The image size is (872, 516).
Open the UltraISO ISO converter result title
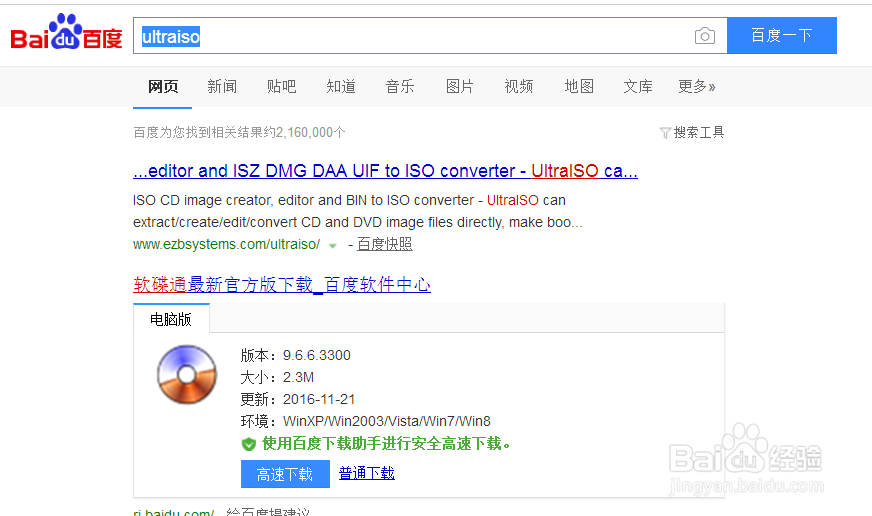coord(385,171)
